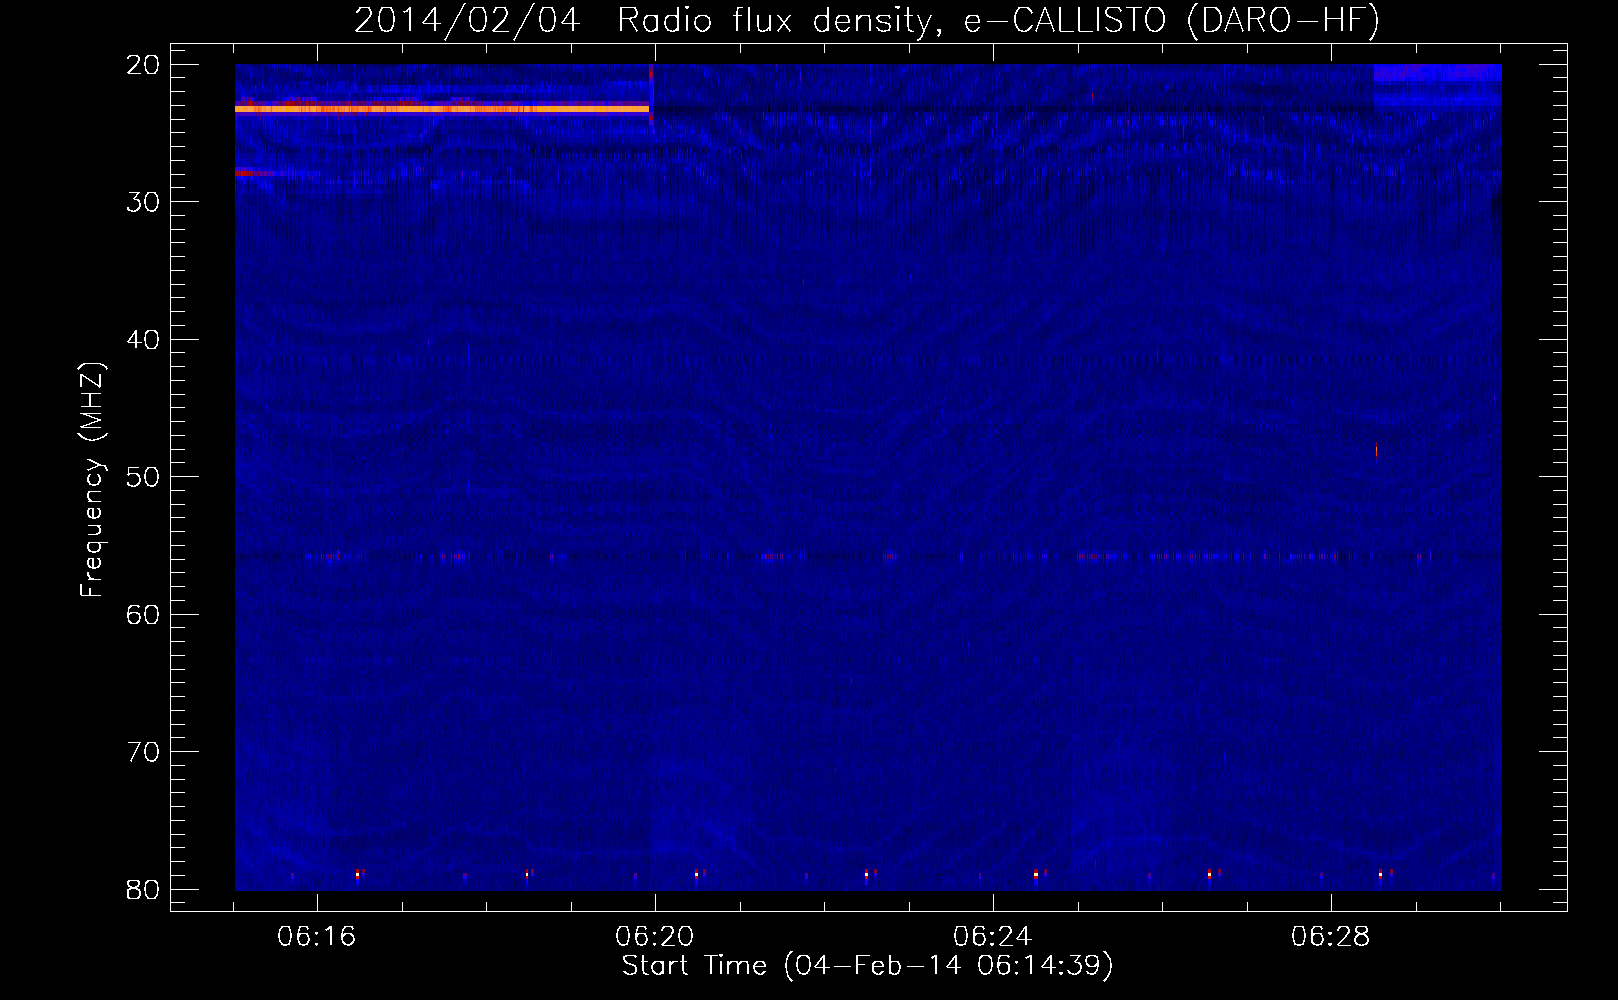1618x1000 pixels.
Task: Click the 80 MHz frequency label
Action: (x=143, y=889)
